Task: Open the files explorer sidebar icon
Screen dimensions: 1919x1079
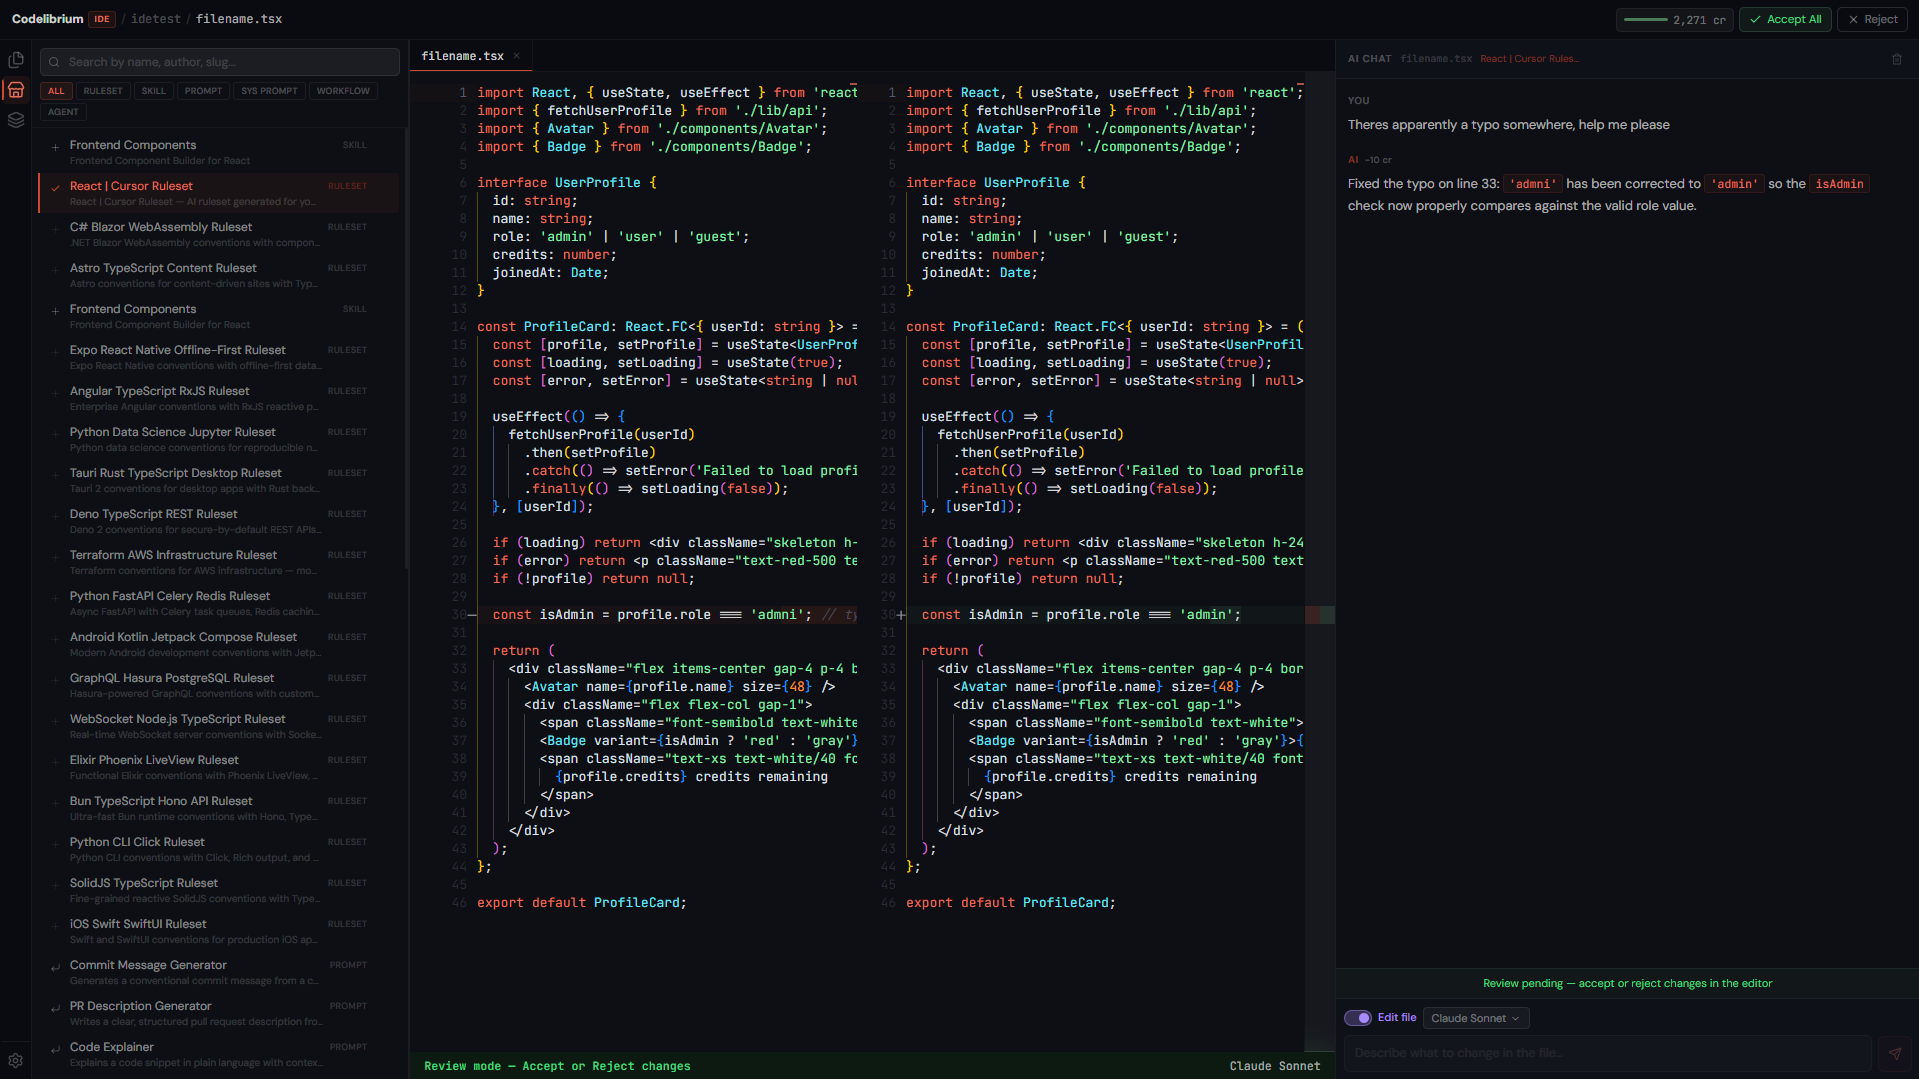Action: 16,60
